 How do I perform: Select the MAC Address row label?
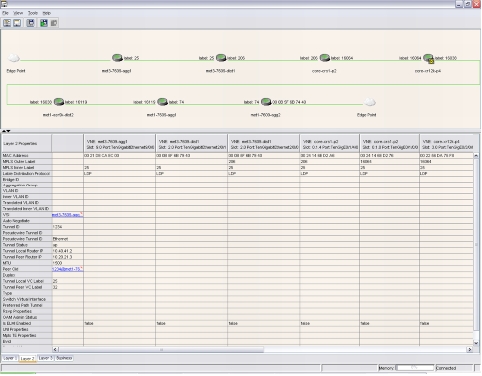[26, 156]
